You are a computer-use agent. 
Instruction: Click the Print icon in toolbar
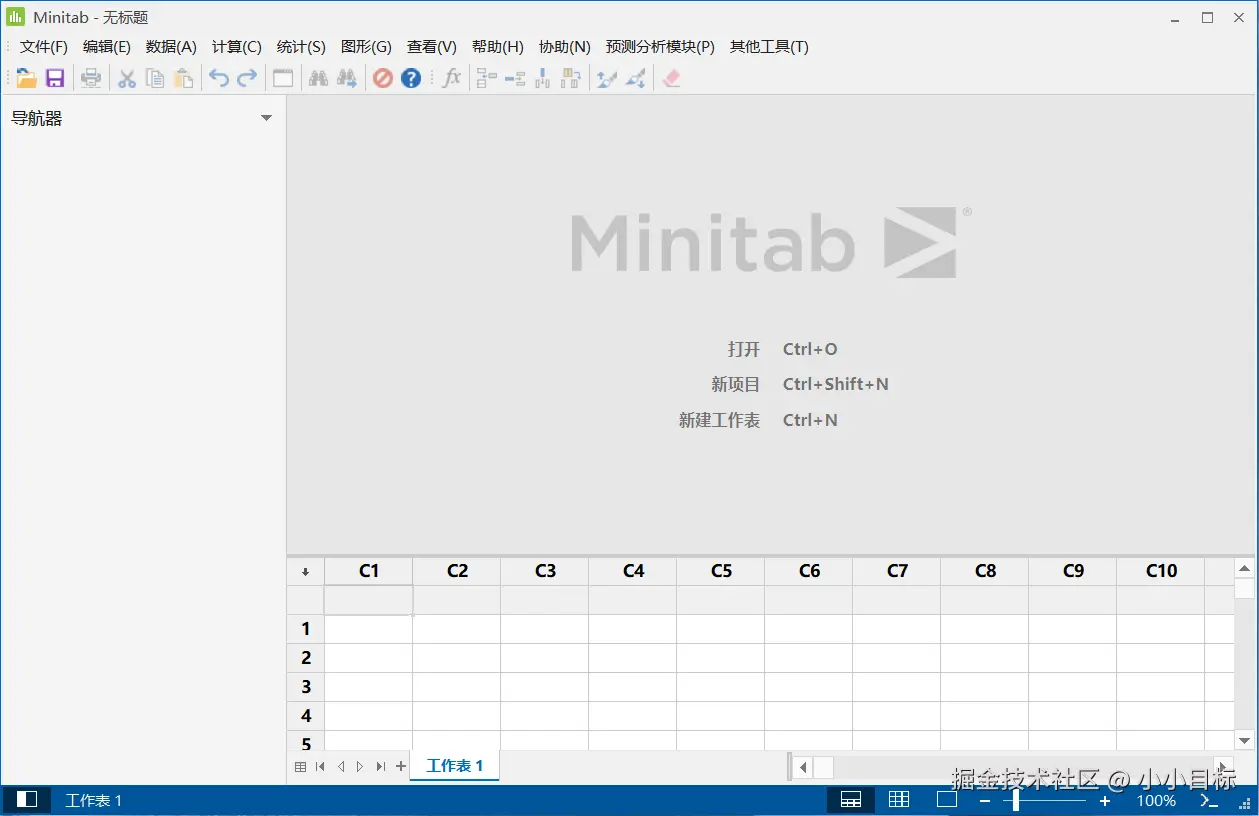pos(91,78)
